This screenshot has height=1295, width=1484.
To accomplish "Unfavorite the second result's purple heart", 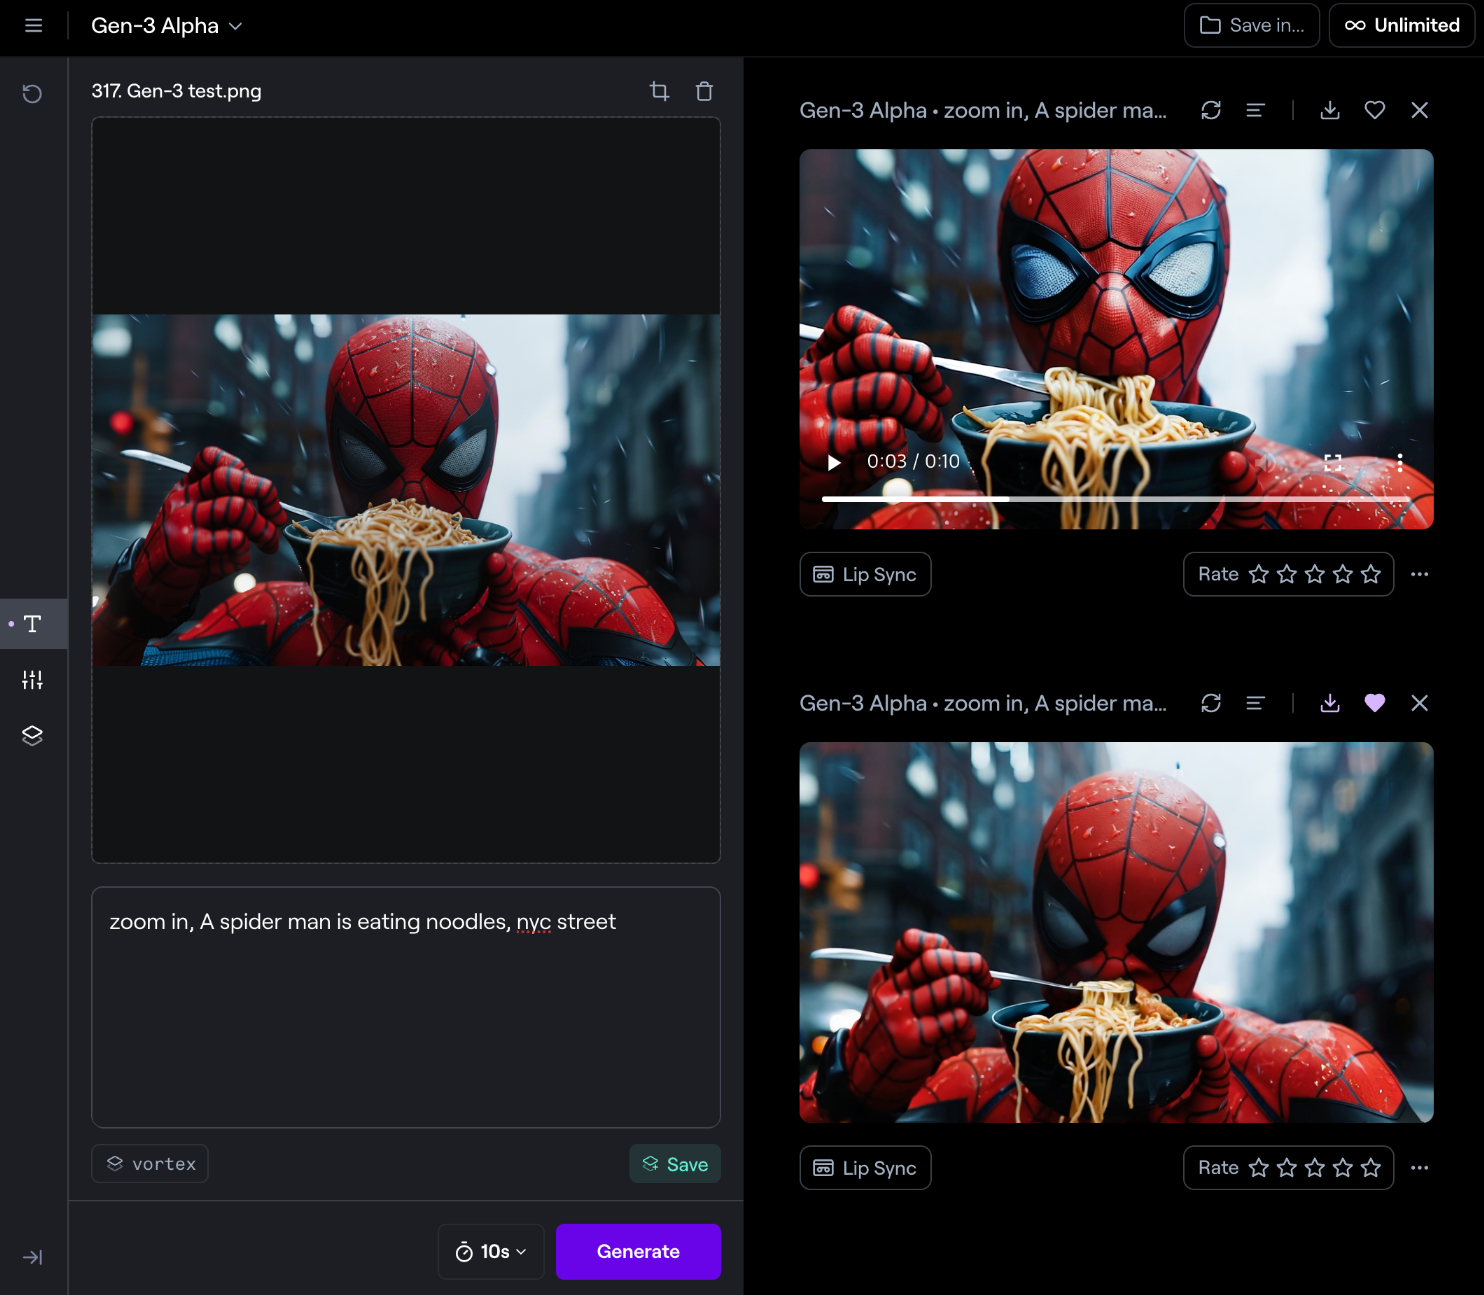I will 1375,703.
